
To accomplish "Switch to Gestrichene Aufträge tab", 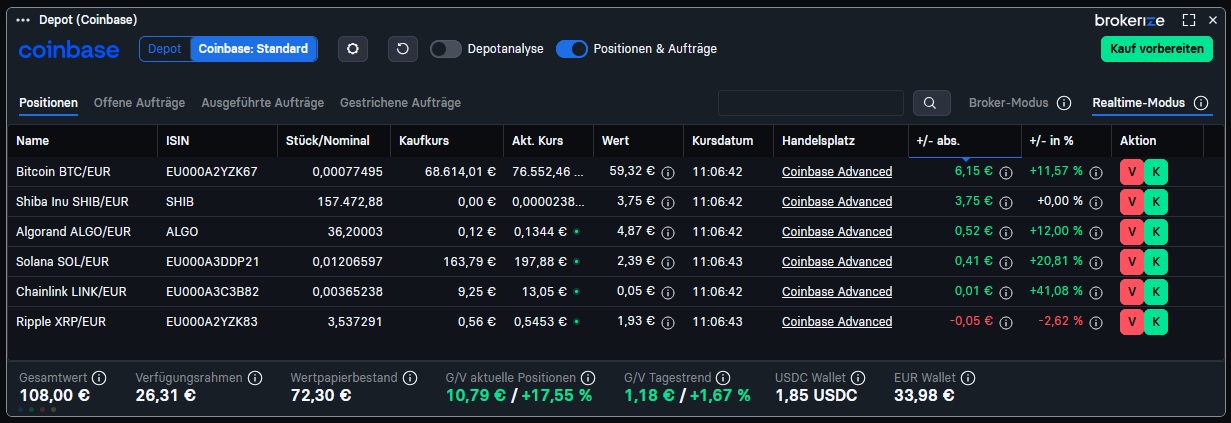I will (400, 103).
